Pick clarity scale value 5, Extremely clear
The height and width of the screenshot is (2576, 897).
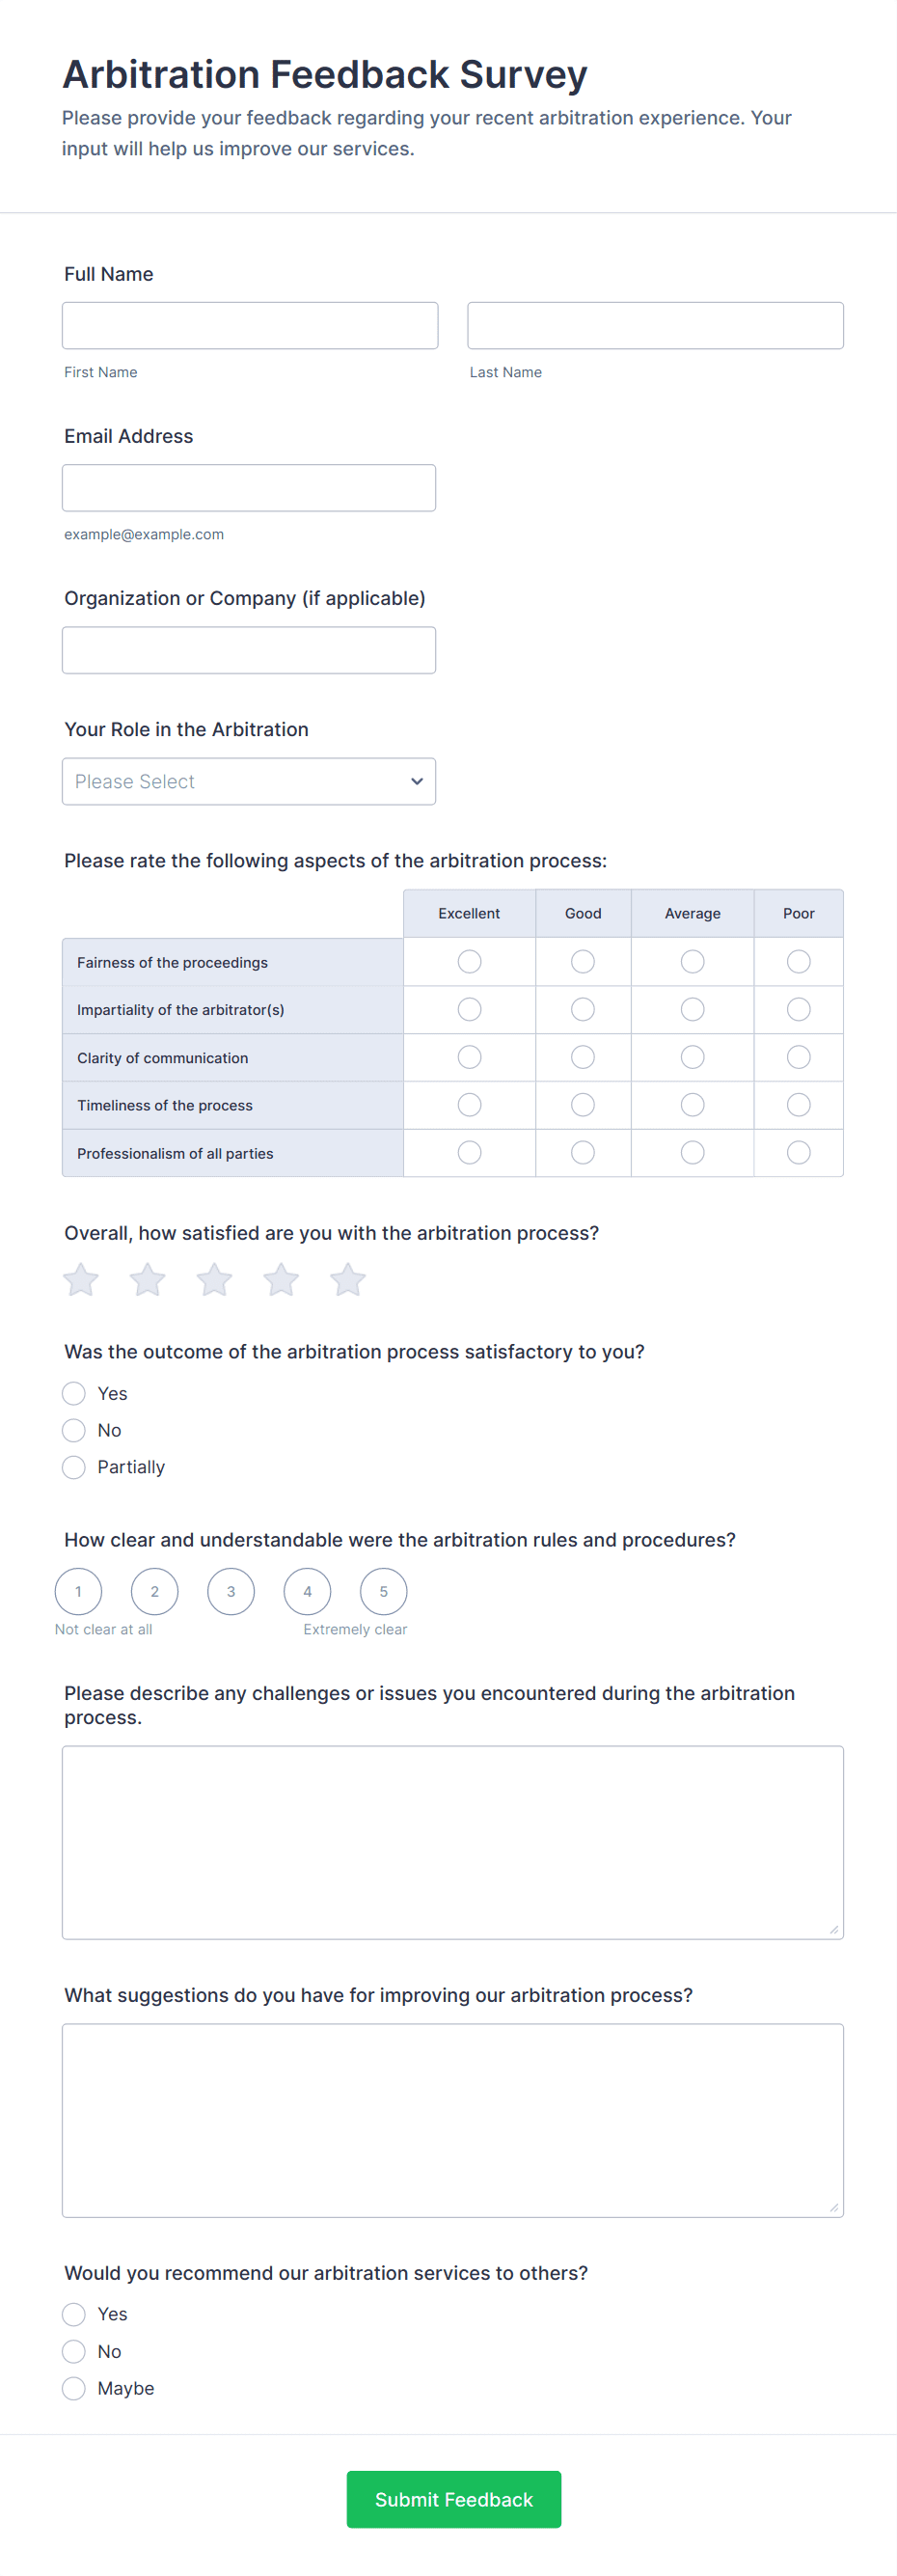tap(383, 1591)
